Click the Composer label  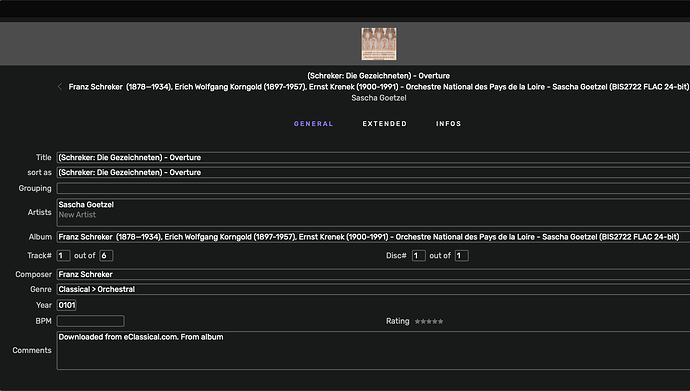click(33, 274)
